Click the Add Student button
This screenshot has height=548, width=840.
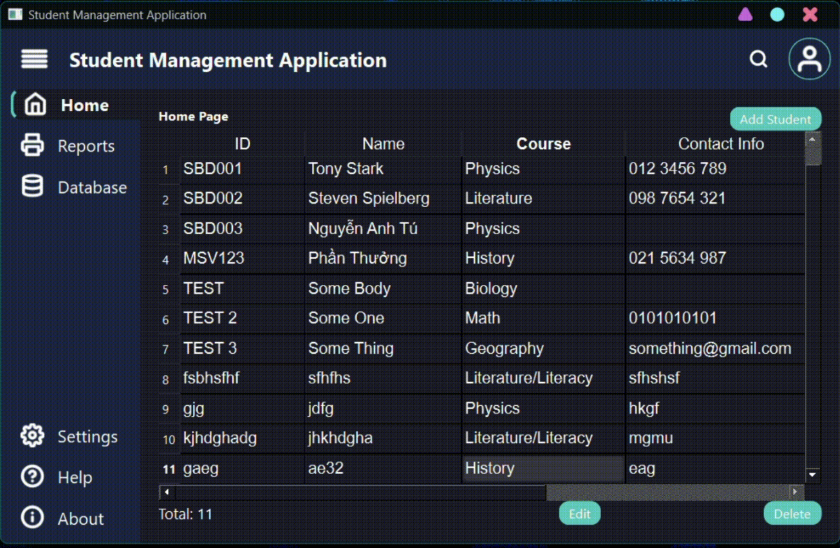[775, 119]
